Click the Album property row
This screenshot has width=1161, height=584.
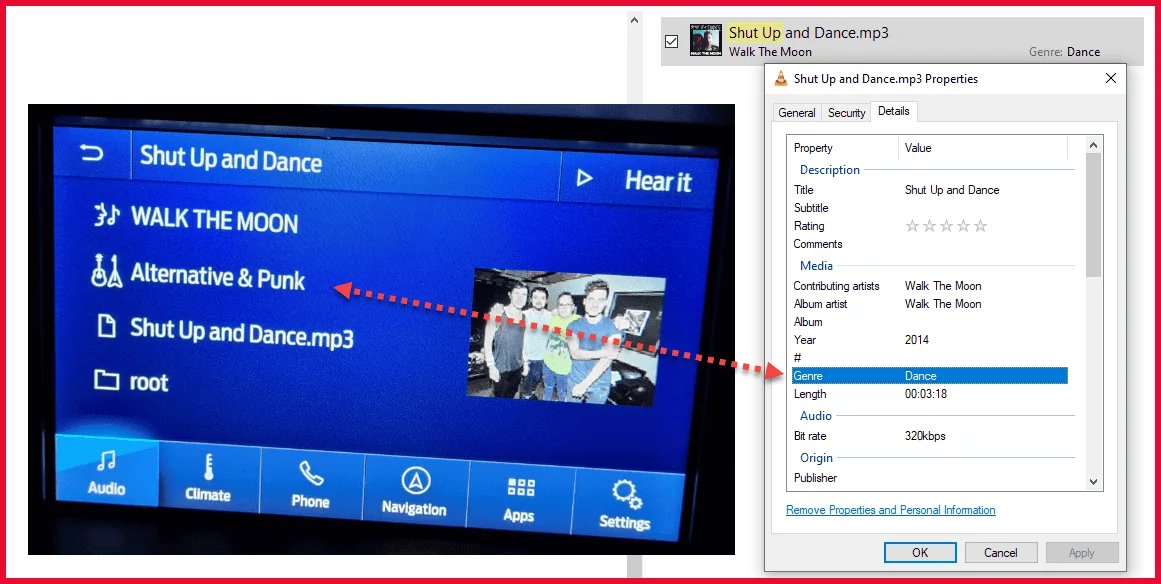(x=929, y=322)
